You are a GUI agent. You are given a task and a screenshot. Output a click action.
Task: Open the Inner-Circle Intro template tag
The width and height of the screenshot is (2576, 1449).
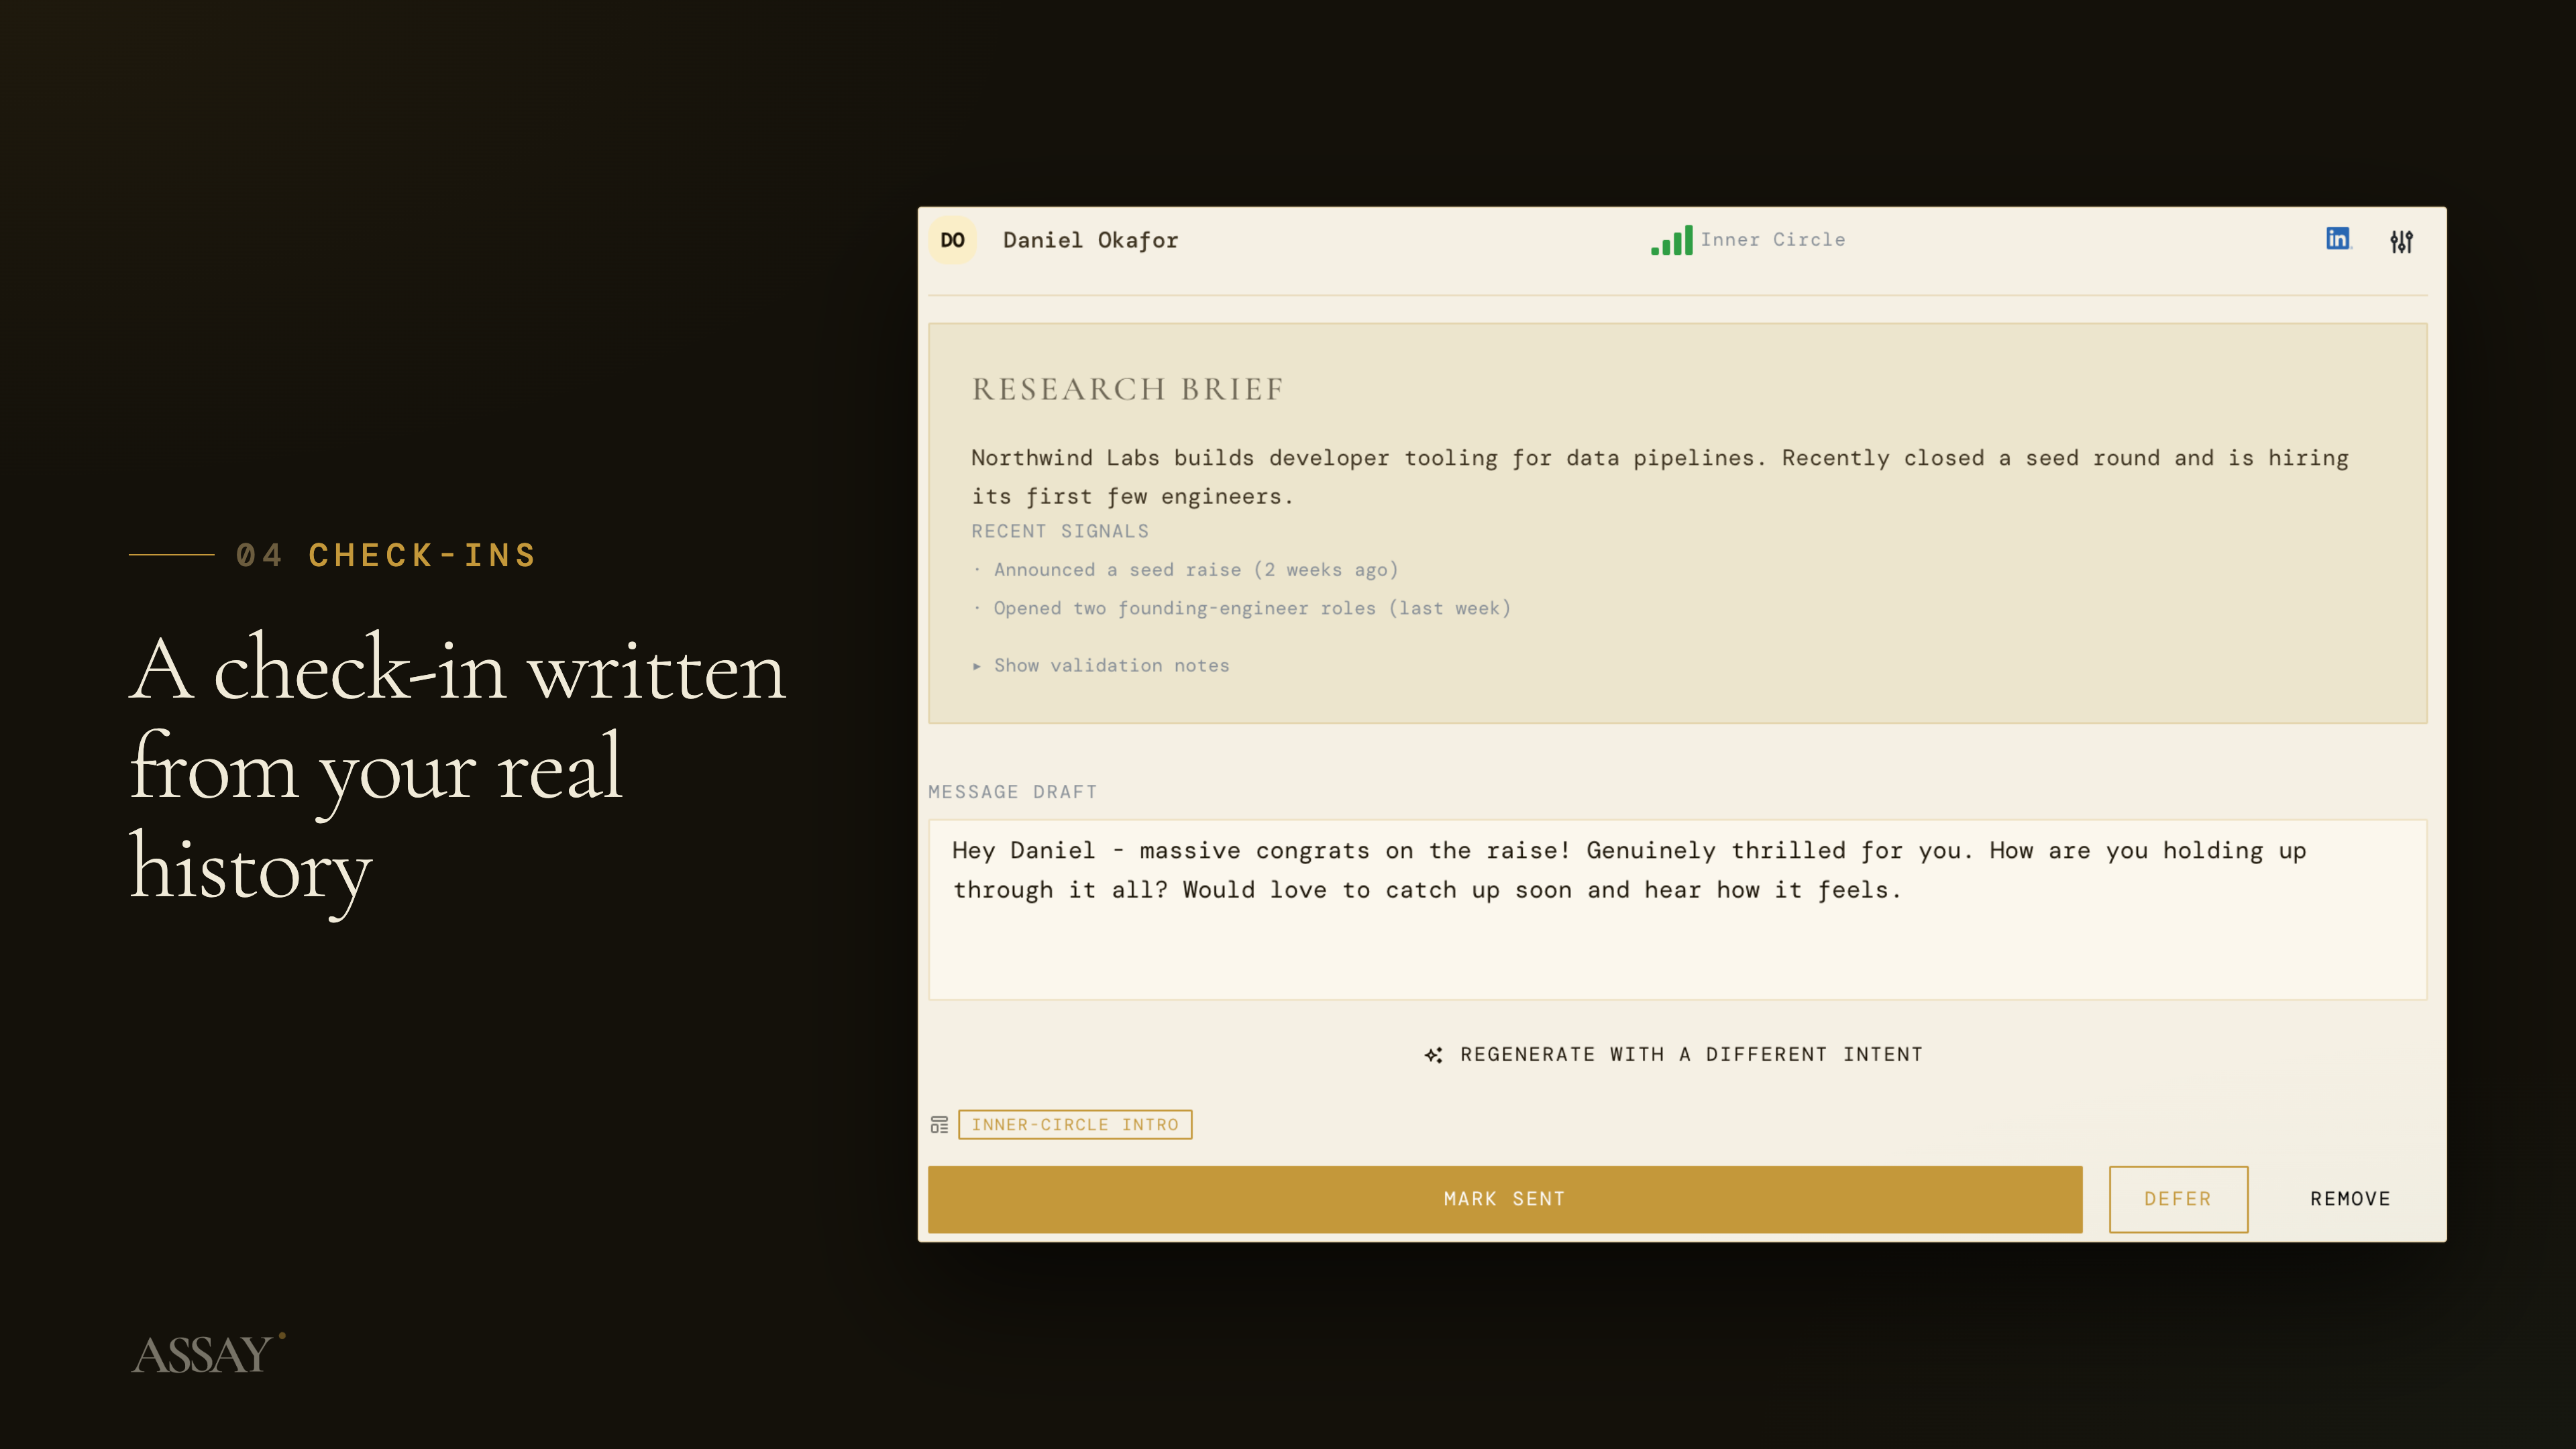coord(1075,1125)
